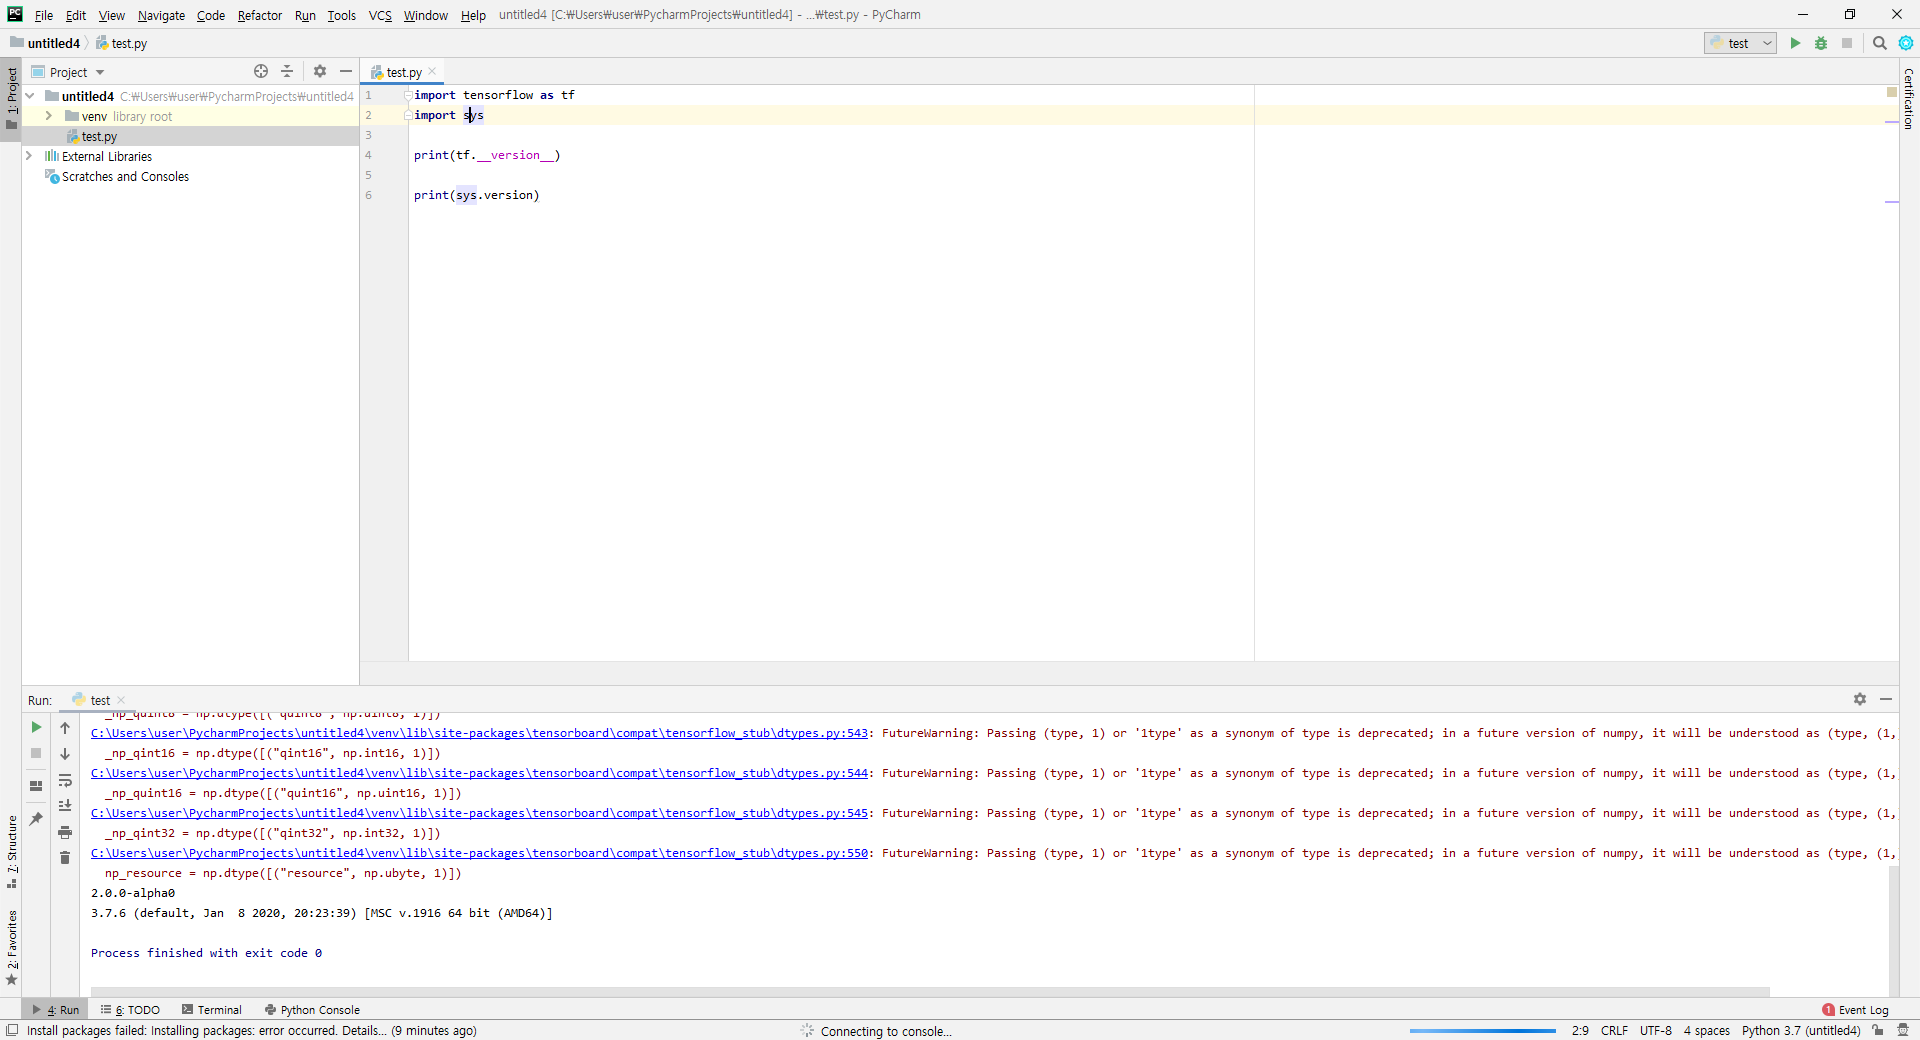Locate current file in Project view (target icon)

coord(261,71)
